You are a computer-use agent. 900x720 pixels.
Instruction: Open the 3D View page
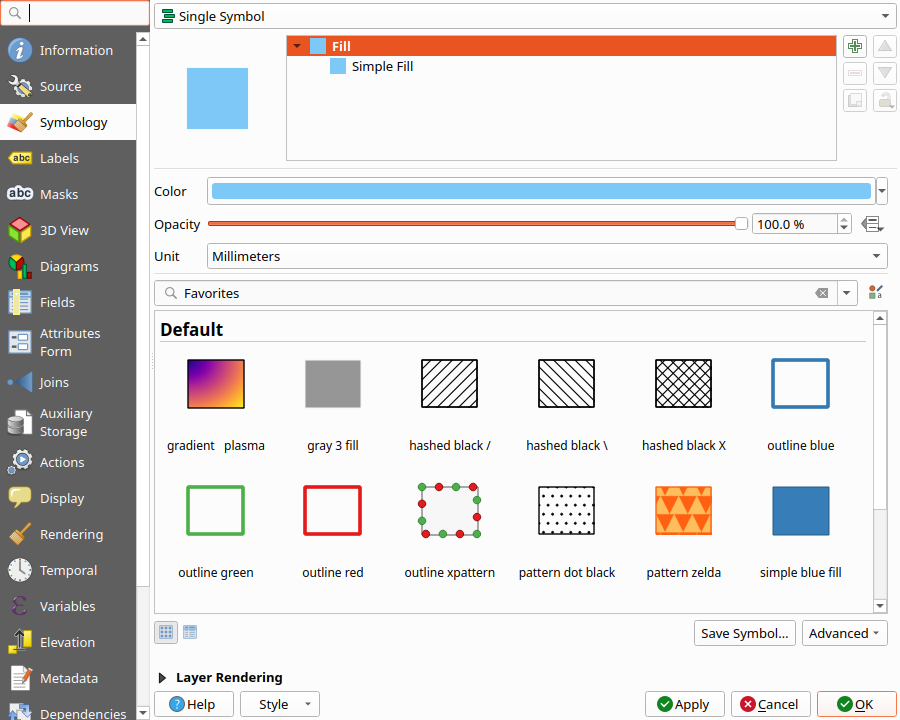pos(68,230)
